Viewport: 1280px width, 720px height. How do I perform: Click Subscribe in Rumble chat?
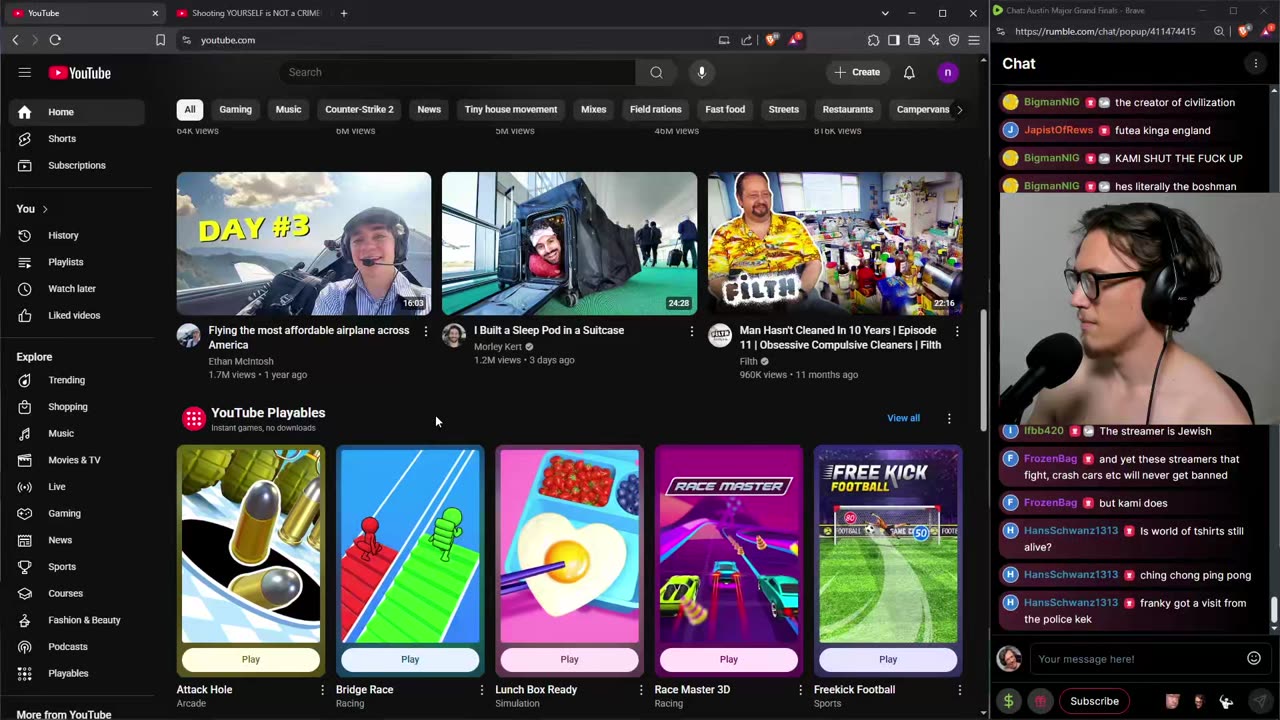[1094, 701]
